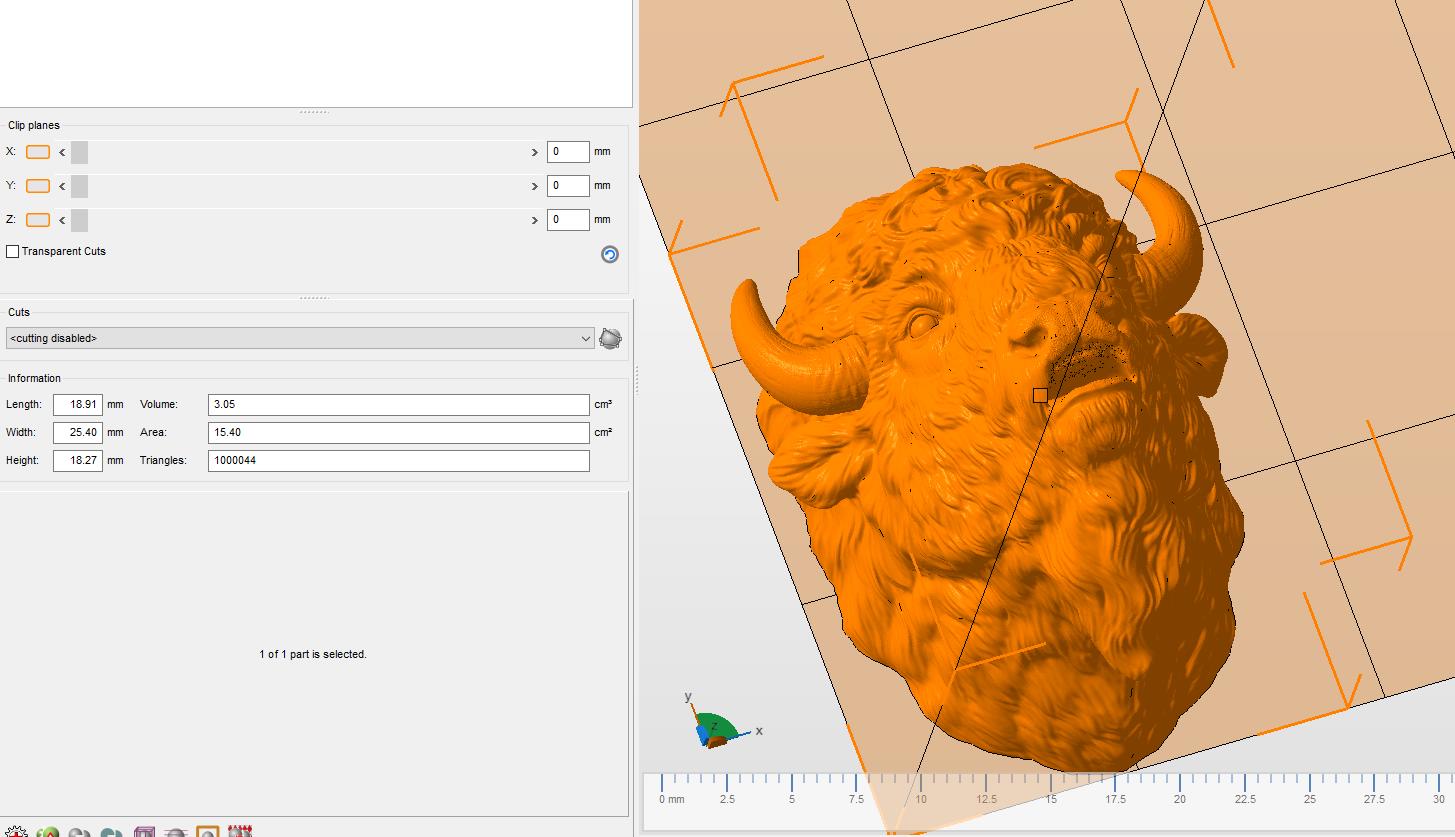The height and width of the screenshot is (837, 1455).
Task: Click the Z clip plane right arrow
Action: click(535, 220)
